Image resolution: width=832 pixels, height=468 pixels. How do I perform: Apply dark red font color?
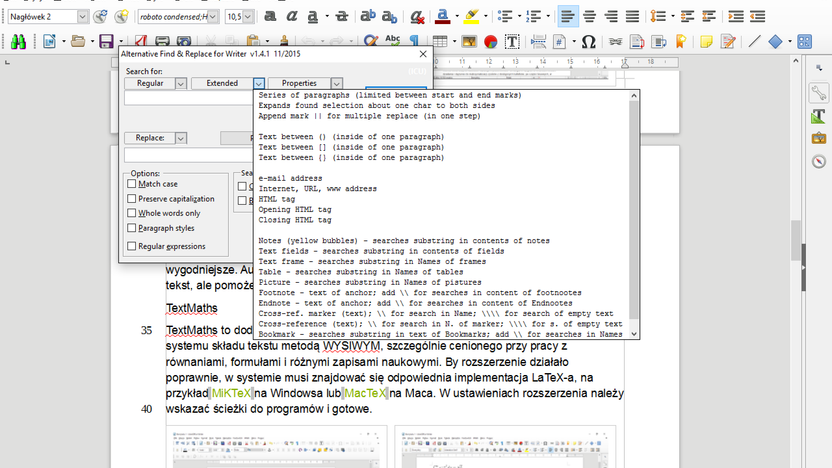(x=442, y=16)
